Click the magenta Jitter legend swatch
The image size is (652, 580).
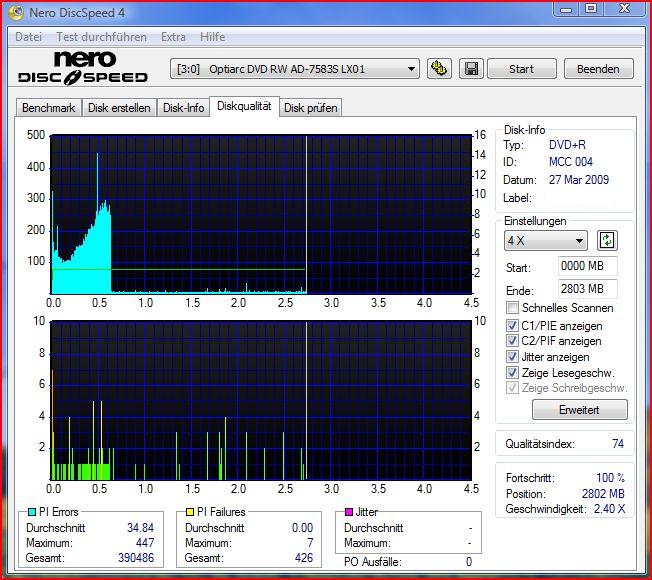point(349,513)
